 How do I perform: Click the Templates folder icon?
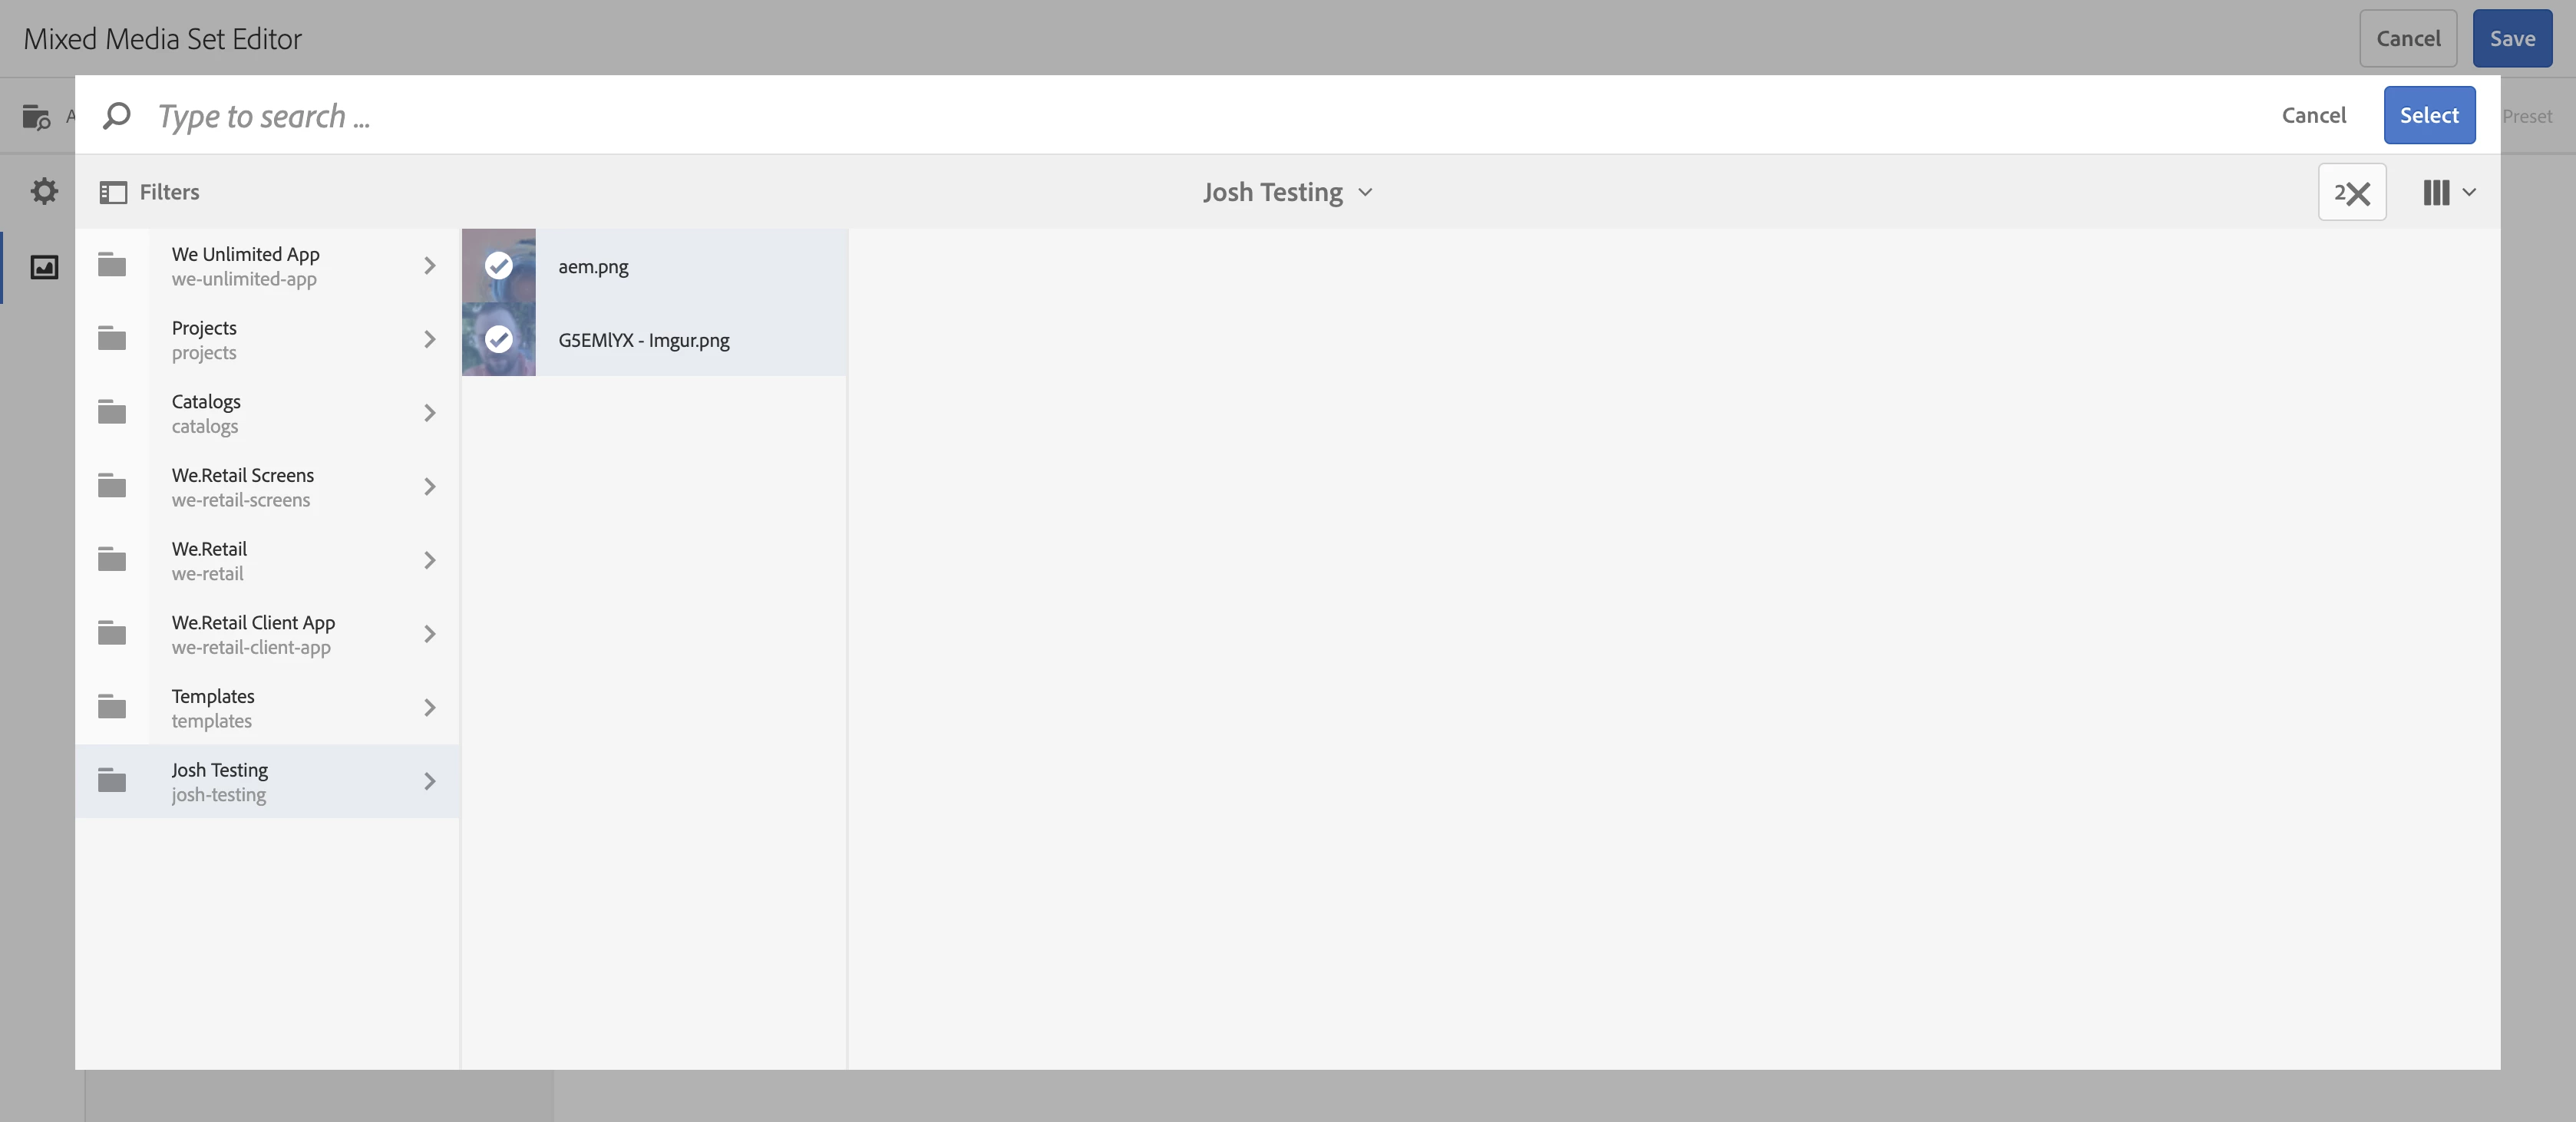(x=112, y=707)
